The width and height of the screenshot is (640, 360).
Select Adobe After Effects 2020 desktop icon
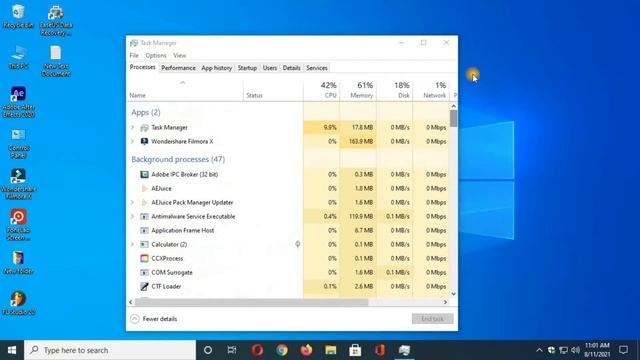click(x=18, y=102)
